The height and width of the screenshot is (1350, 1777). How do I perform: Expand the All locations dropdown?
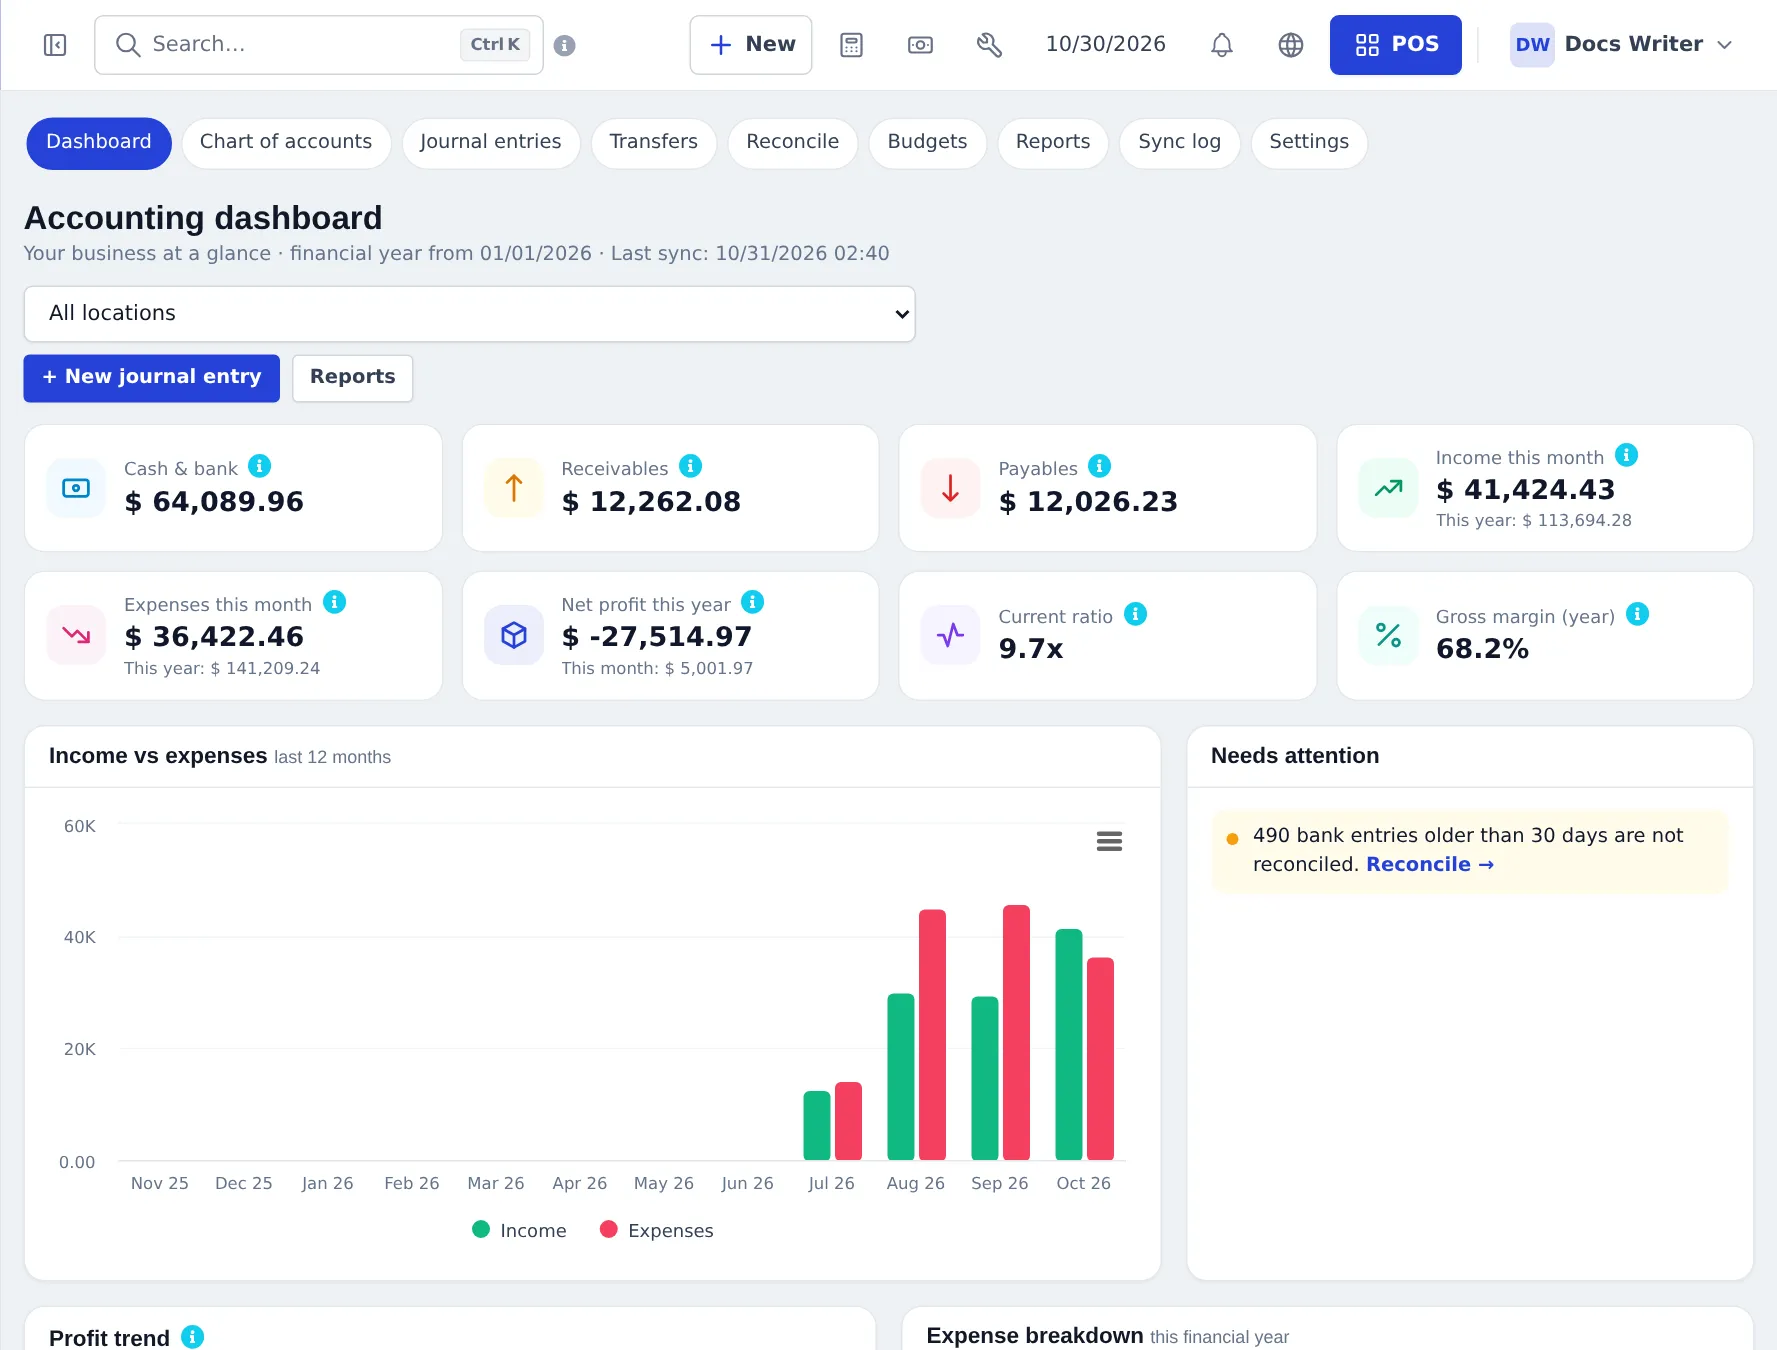tap(469, 314)
